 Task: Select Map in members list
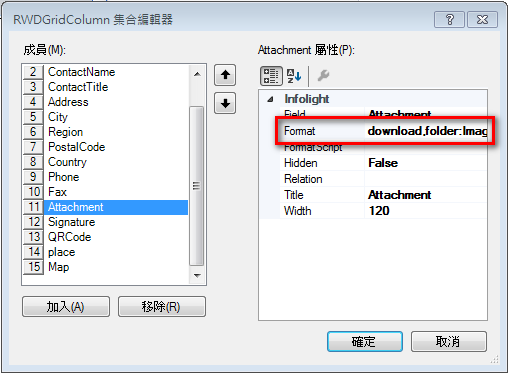[105, 267]
